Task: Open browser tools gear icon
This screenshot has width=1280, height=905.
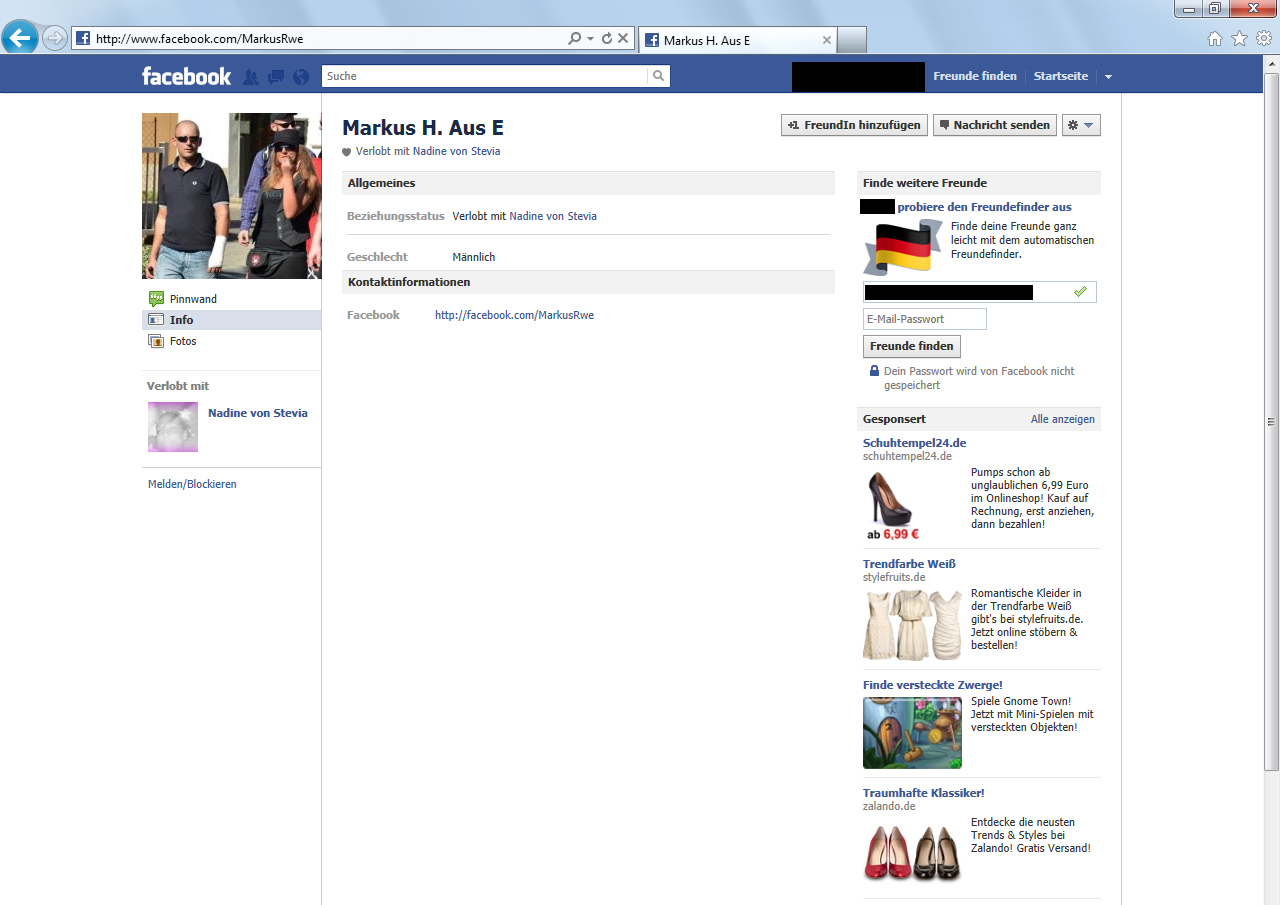Action: point(1264,39)
